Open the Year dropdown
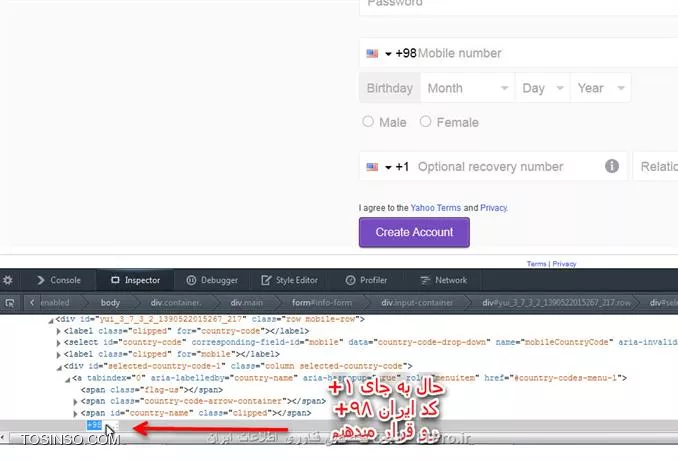678x461 pixels. tap(601, 88)
